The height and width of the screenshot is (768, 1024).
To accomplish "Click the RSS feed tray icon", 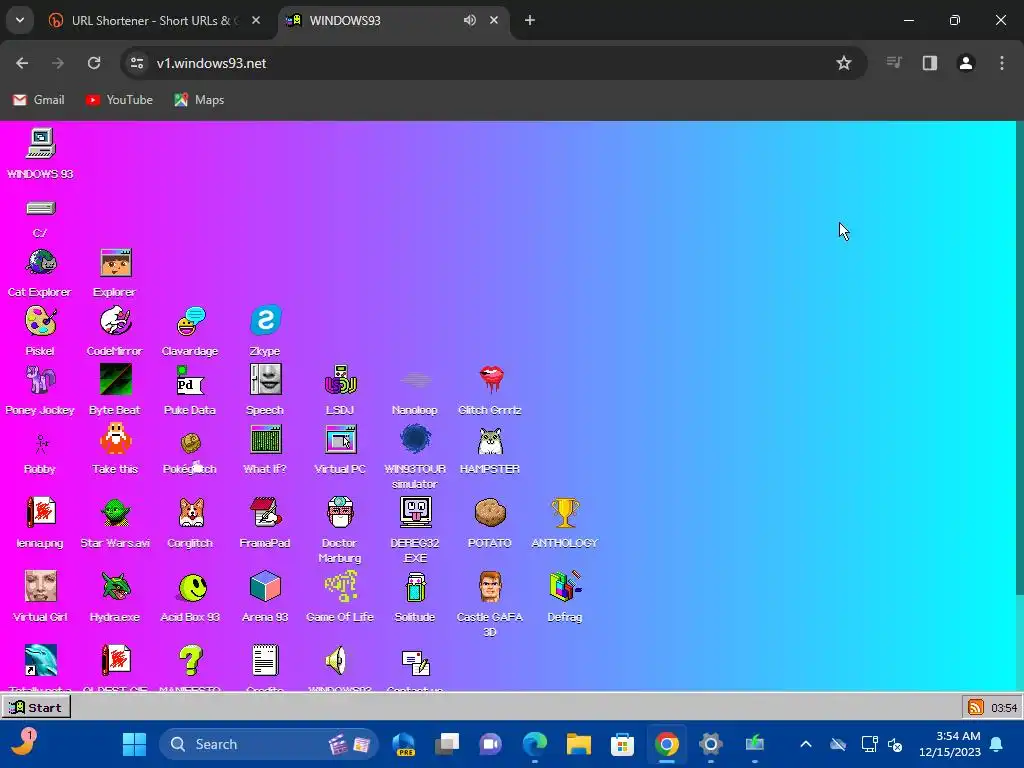I will [x=976, y=707].
